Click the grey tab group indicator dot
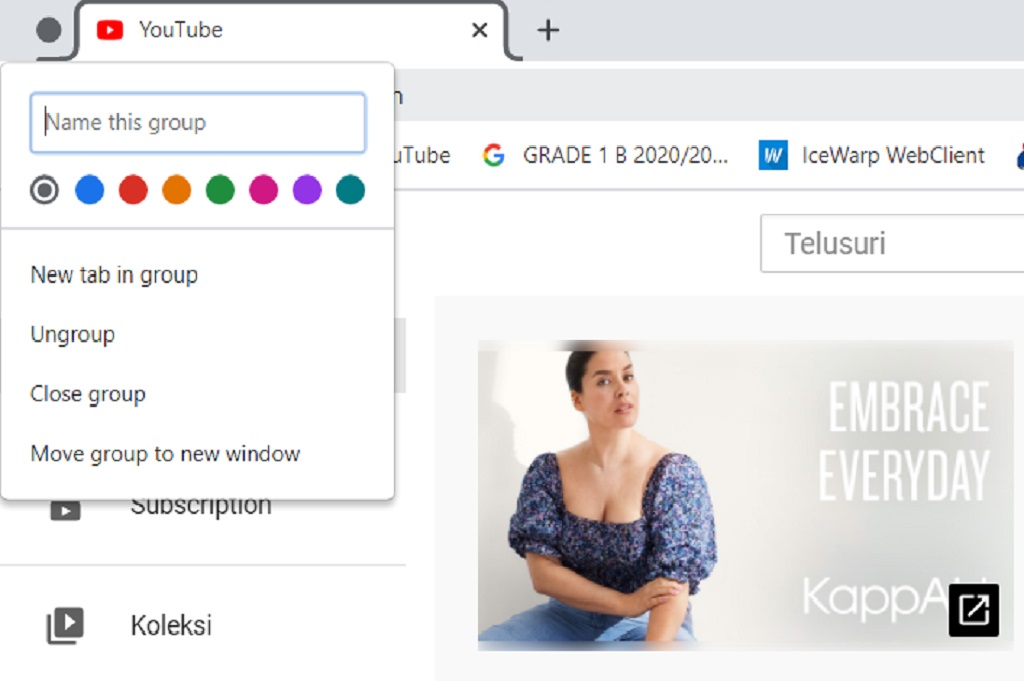Image resolution: width=1024 pixels, height=681 pixels. click(x=48, y=30)
